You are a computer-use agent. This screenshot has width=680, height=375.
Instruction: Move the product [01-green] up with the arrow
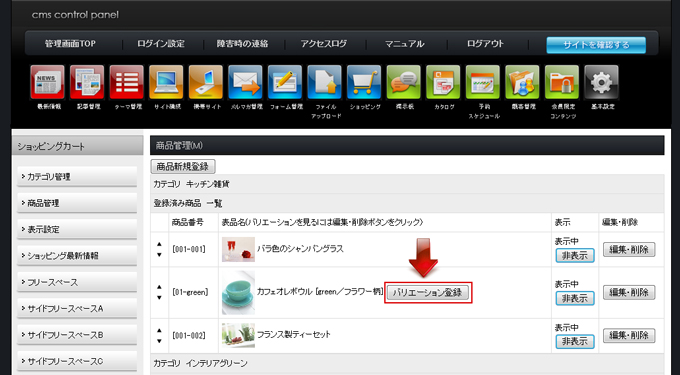coord(159,287)
